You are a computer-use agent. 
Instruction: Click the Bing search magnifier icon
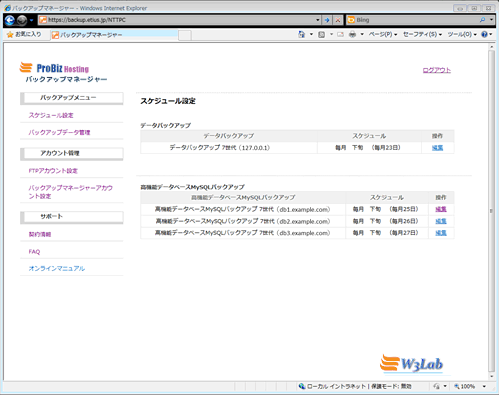click(x=482, y=20)
